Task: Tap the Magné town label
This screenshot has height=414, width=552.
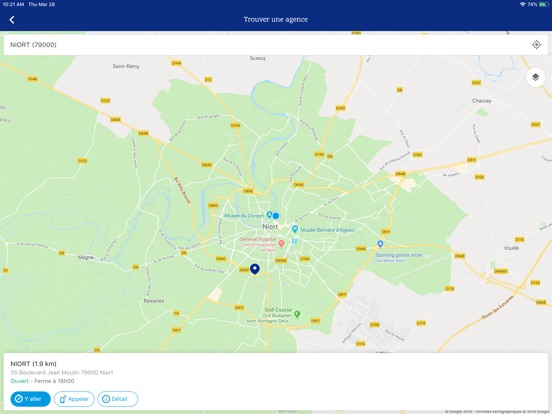Action: click(86, 257)
